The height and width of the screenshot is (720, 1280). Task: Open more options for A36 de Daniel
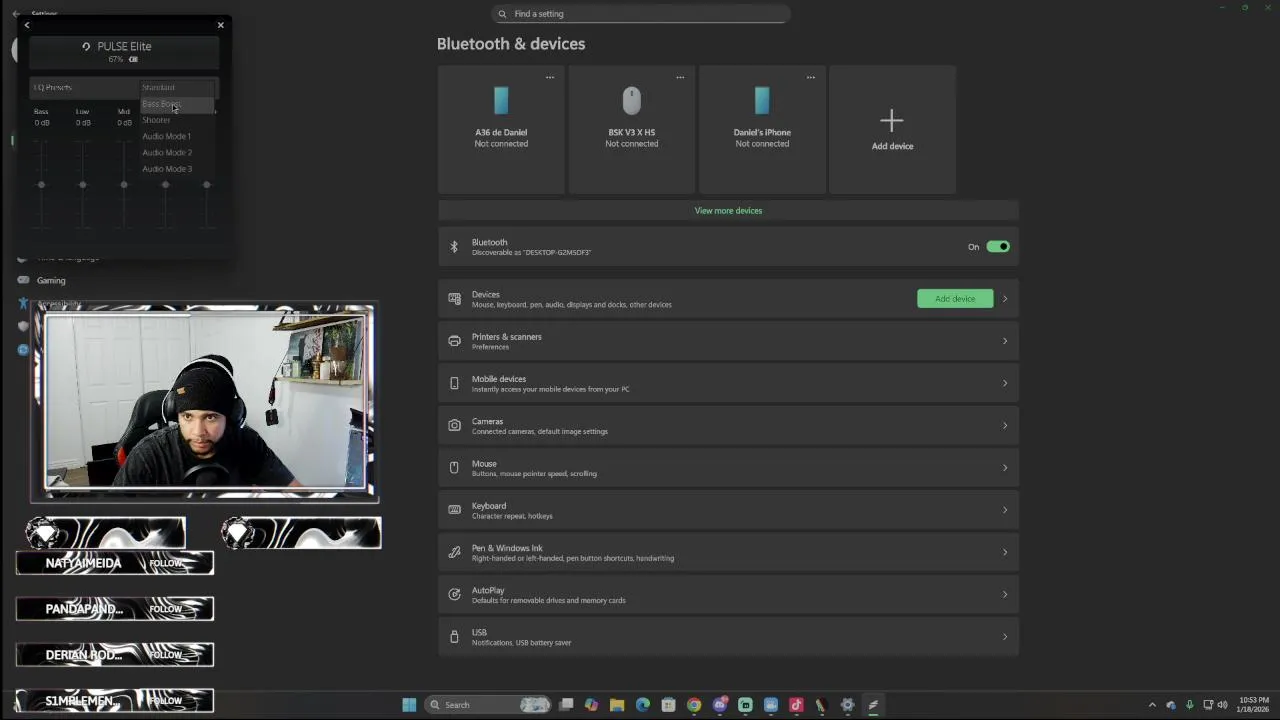pyautogui.click(x=549, y=77)
